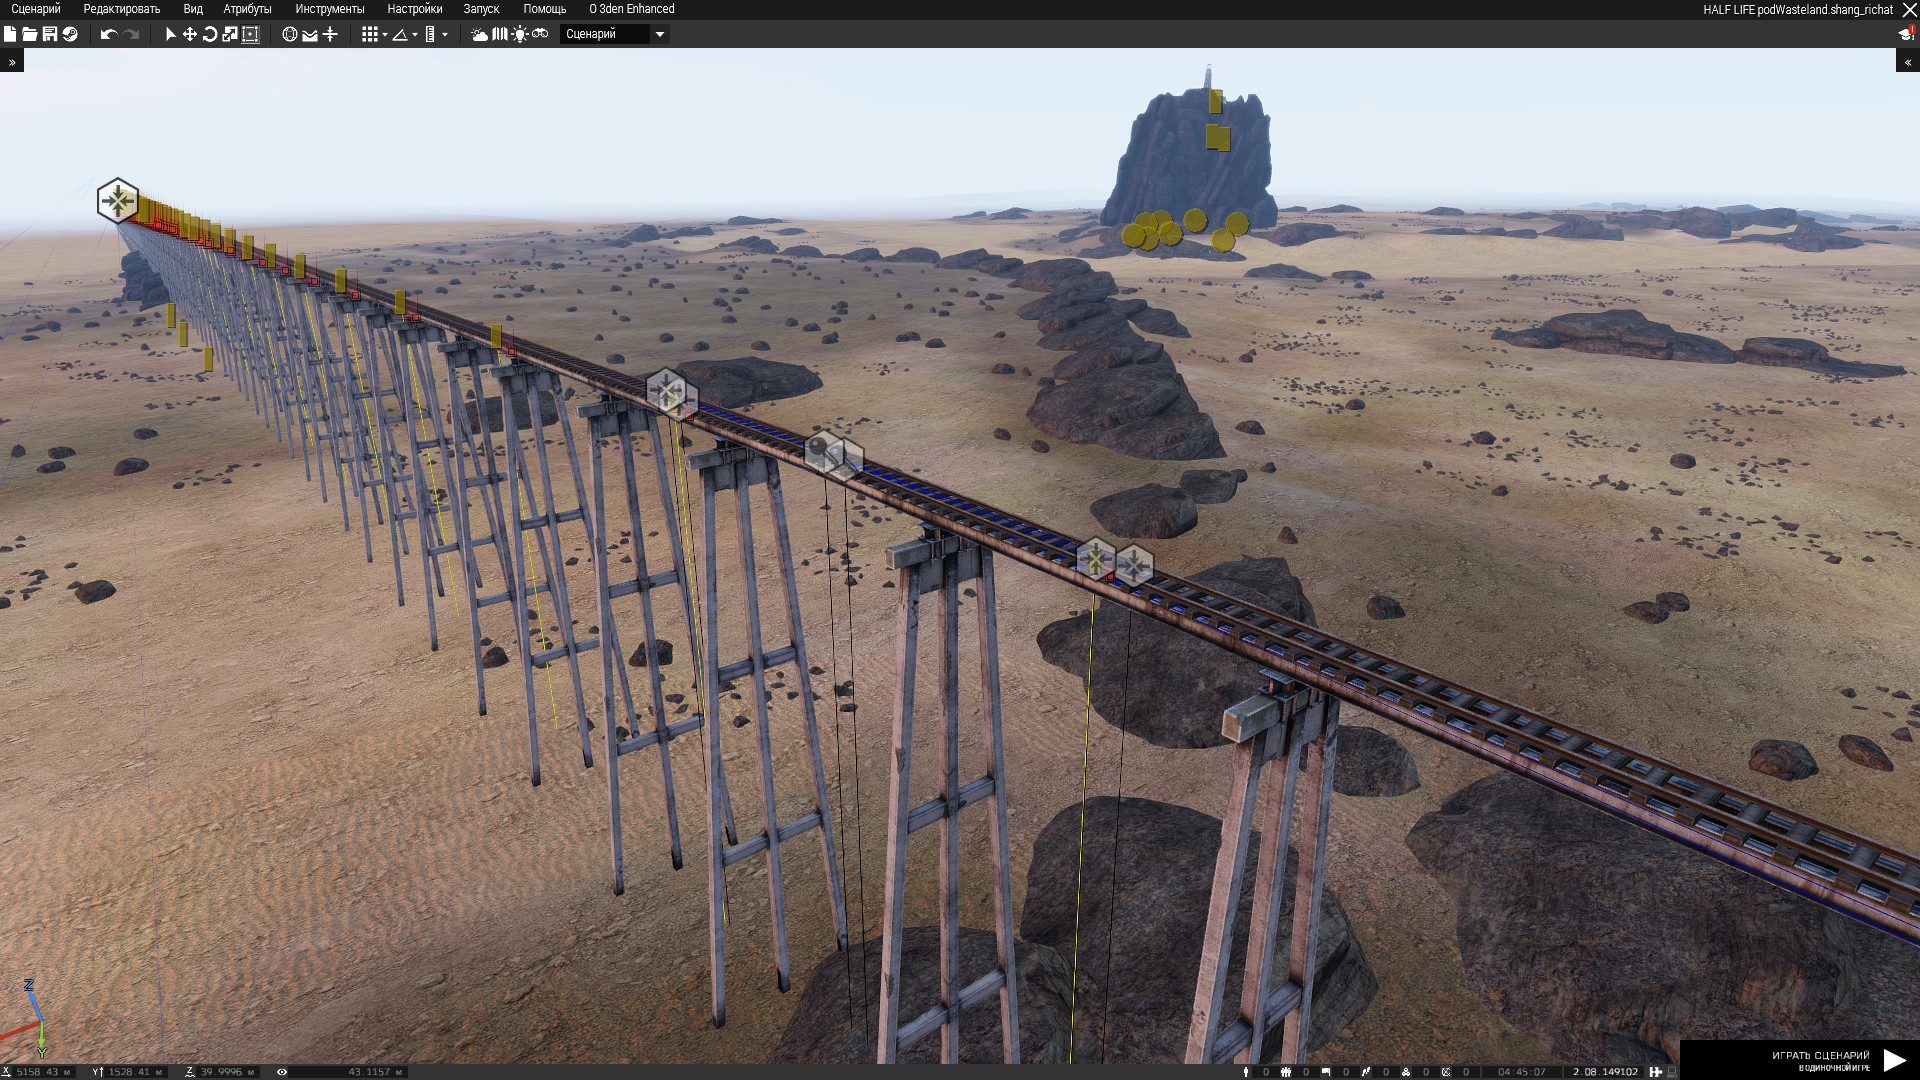Click the version number 2.08.149102

(x=1606, y=1072)
